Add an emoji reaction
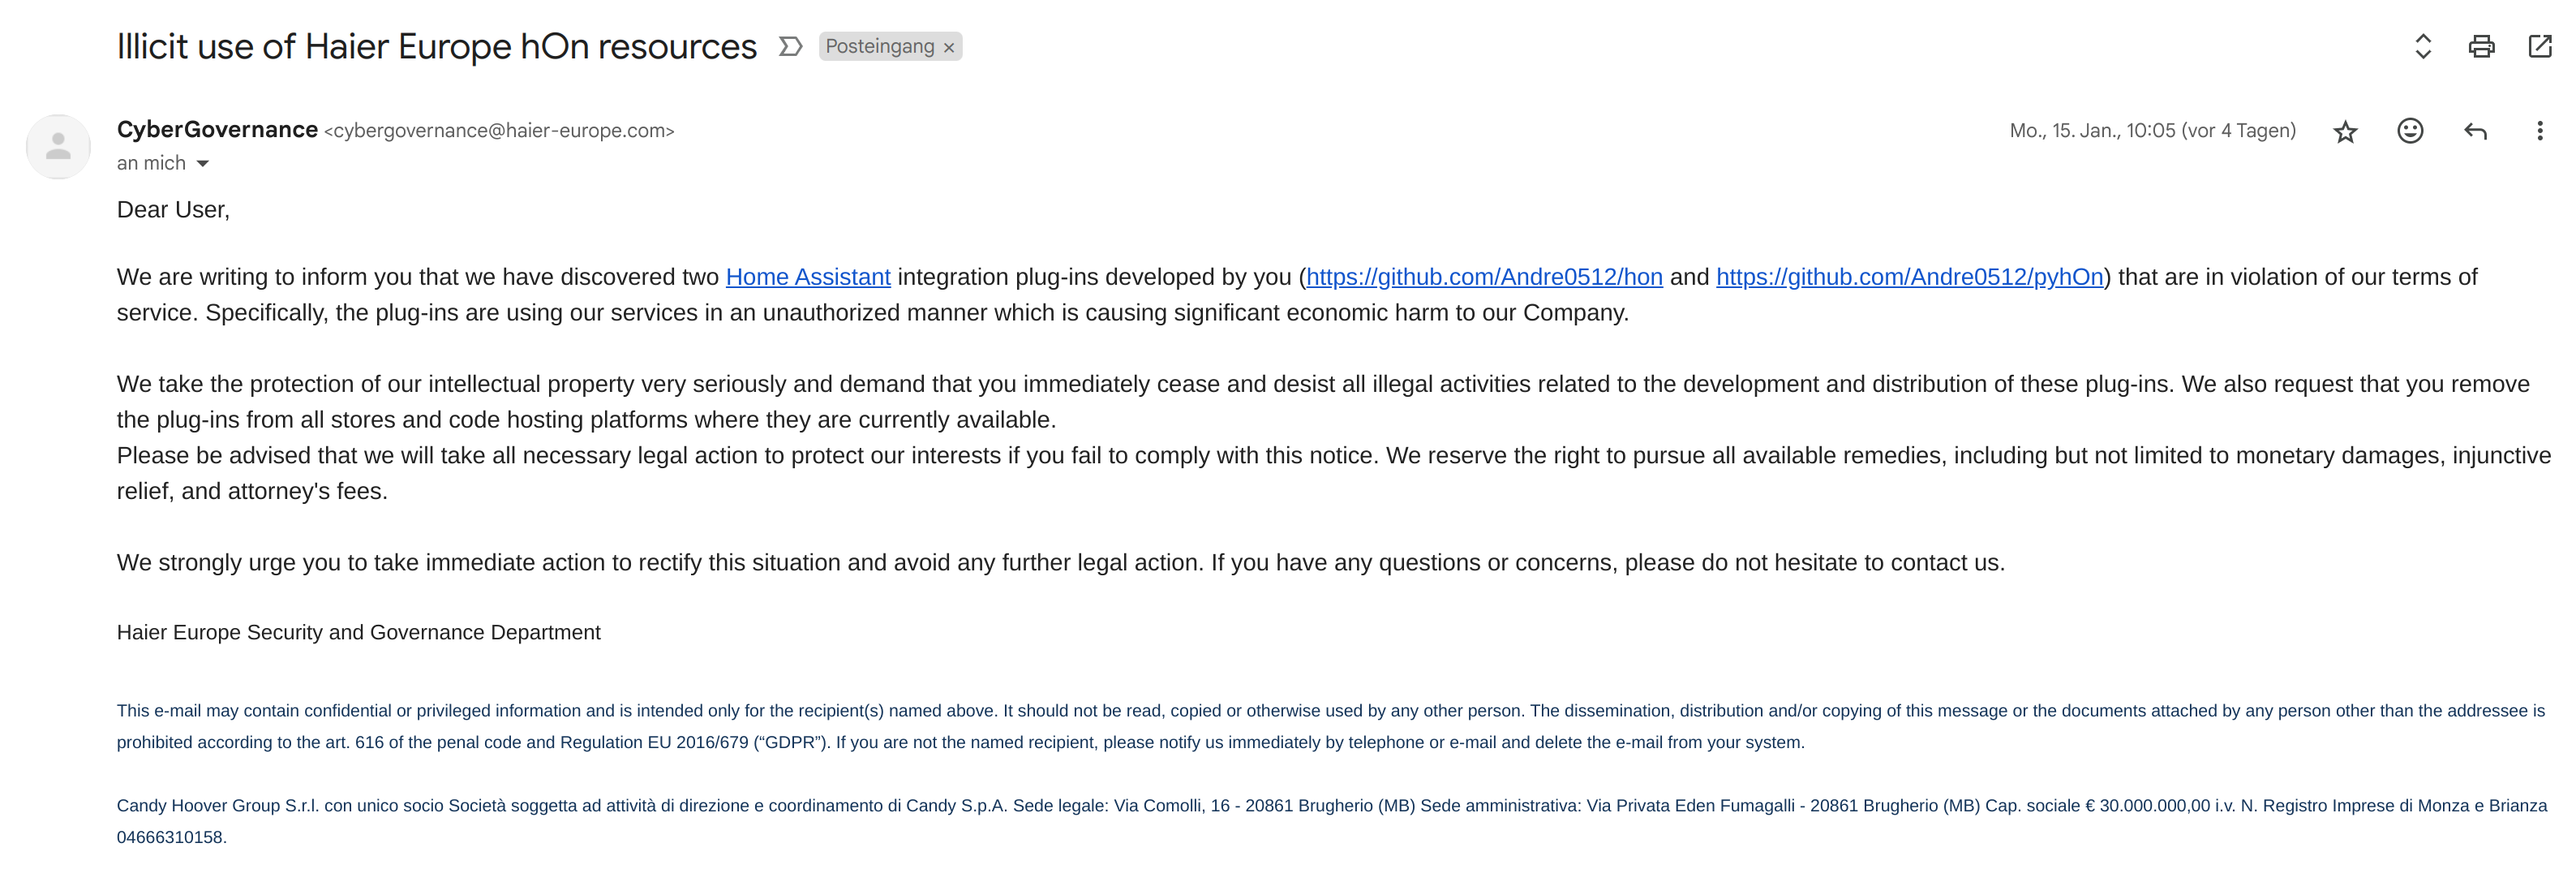The height and width of the screenshot is (869, 2576). coord(2410,131)
